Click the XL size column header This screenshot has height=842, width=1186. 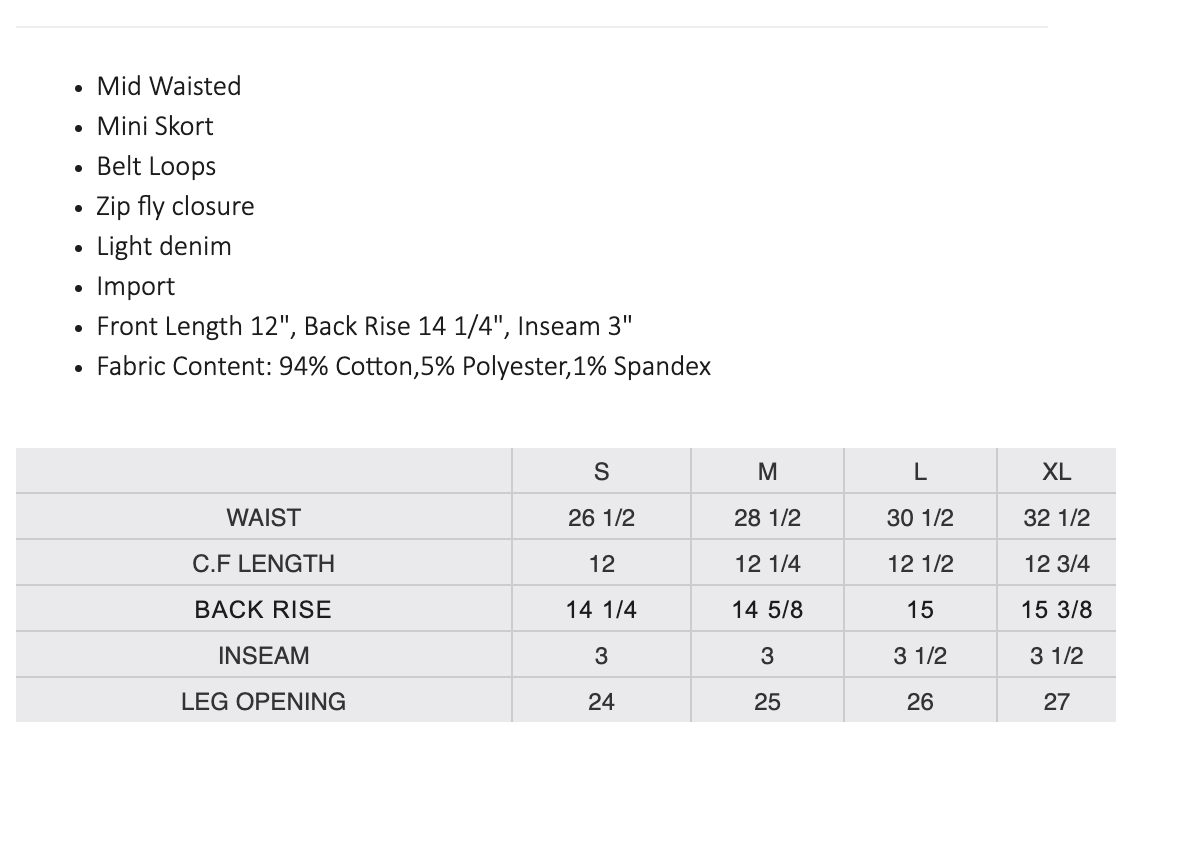coord(1056,472)
